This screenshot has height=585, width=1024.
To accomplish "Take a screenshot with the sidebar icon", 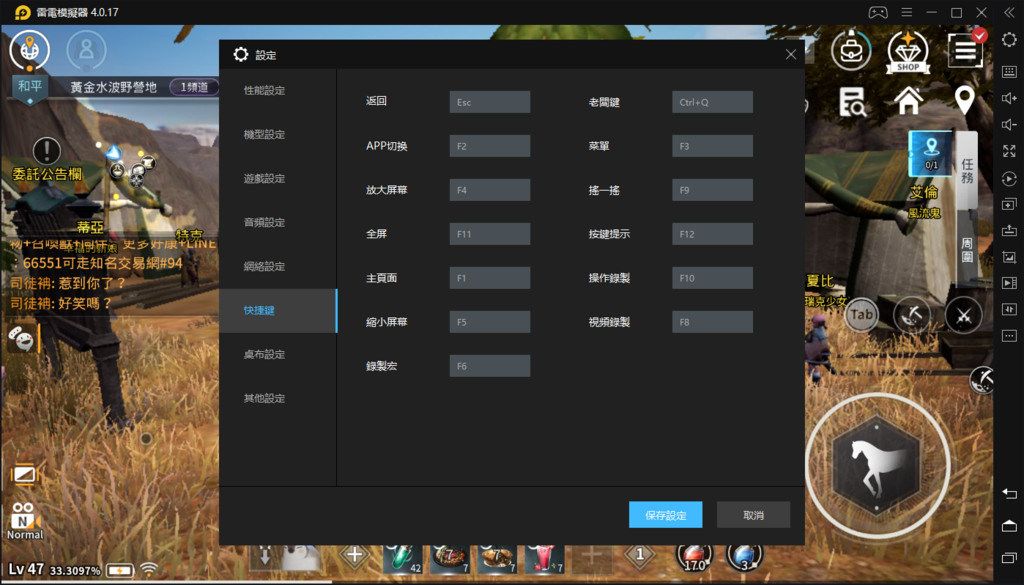I will click(x=1009, y=257).
